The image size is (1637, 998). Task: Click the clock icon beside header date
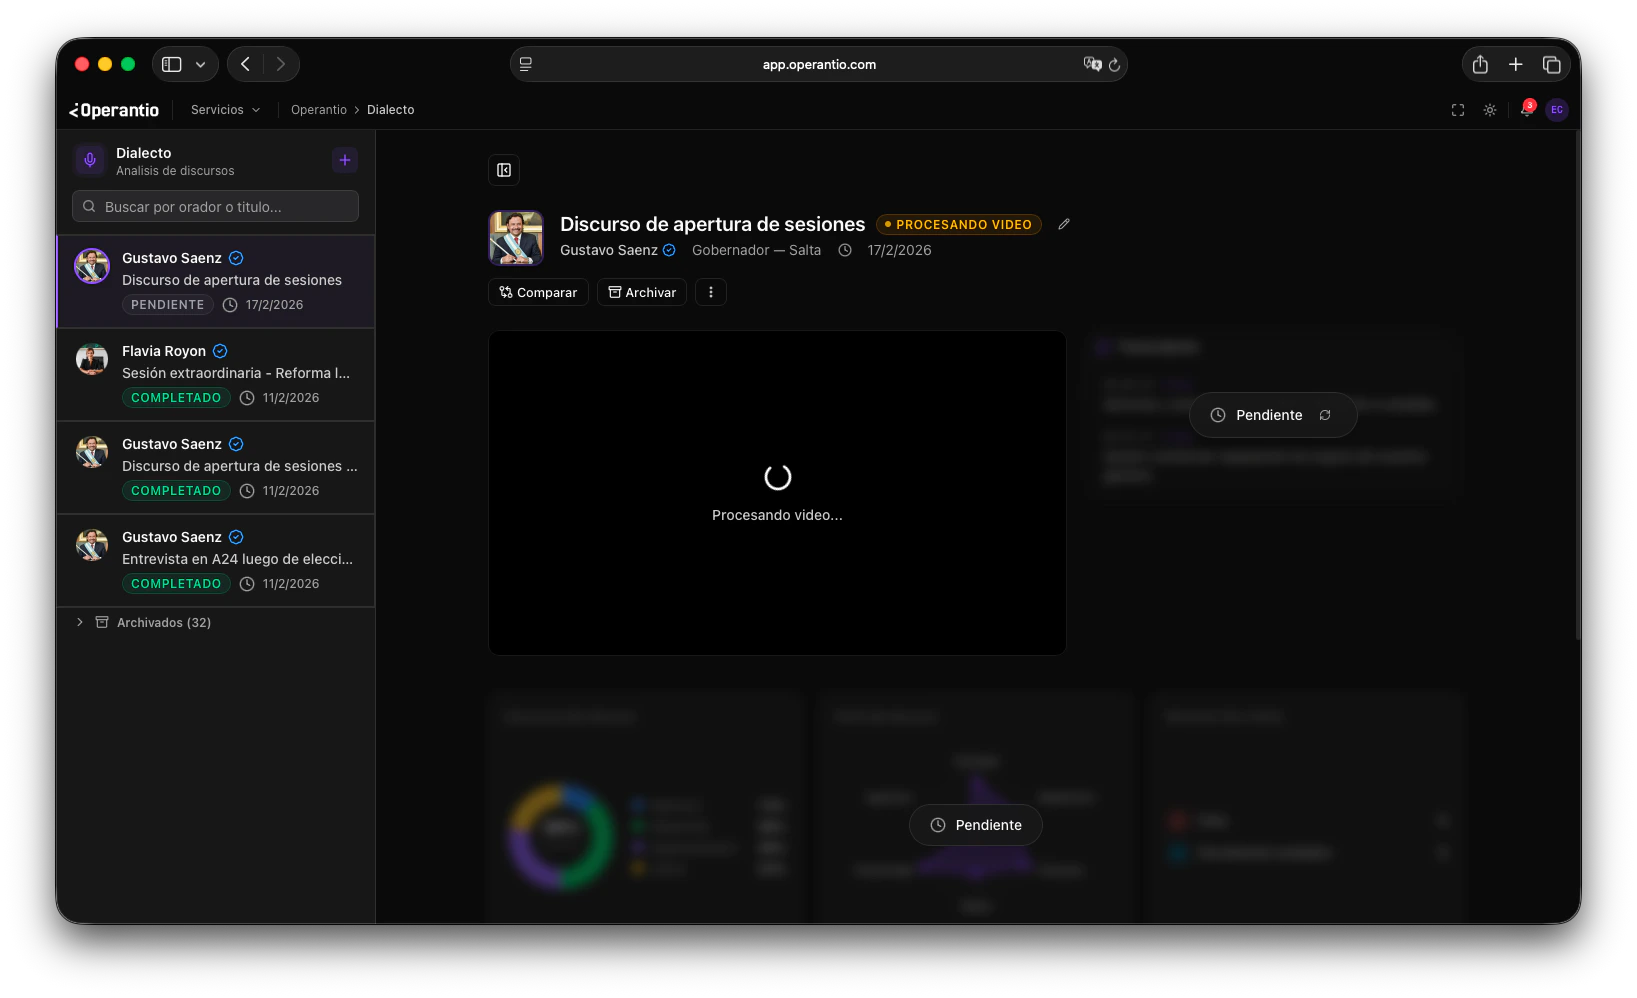click(845, 250)
